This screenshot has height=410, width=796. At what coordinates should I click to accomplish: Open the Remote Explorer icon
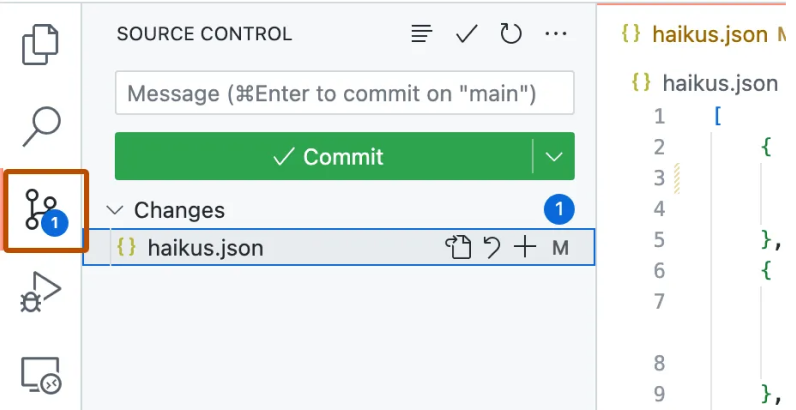[41, 376]
